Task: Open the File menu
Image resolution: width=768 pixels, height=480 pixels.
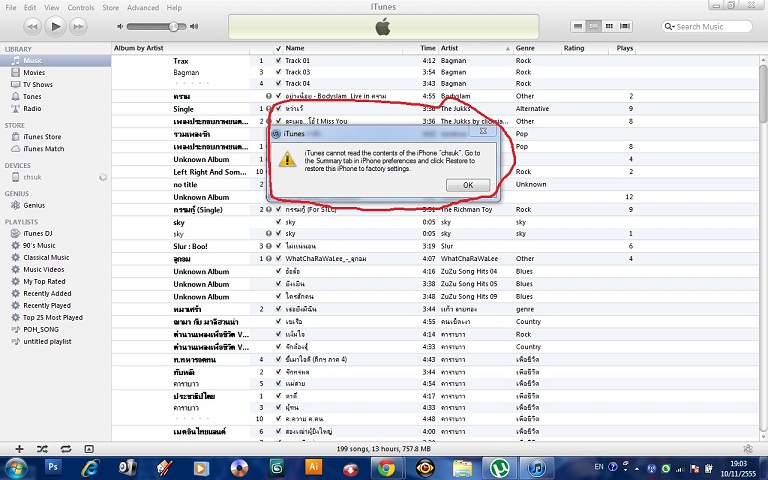Action: coord(10,7)
